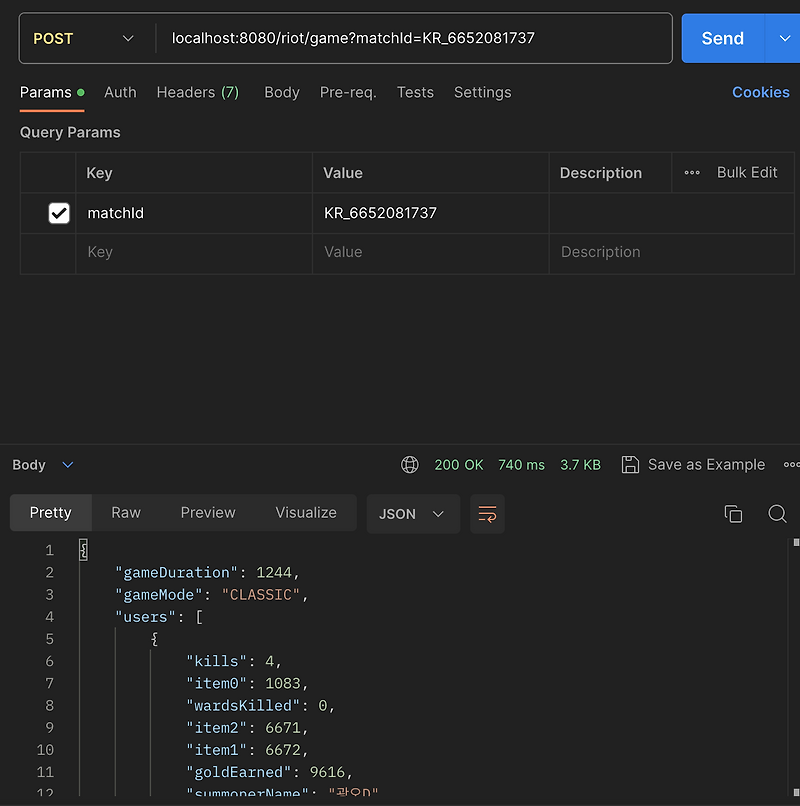Switch to the Tests tab
The width and height of the screenshot is (800, 806).
click(415, 93)
